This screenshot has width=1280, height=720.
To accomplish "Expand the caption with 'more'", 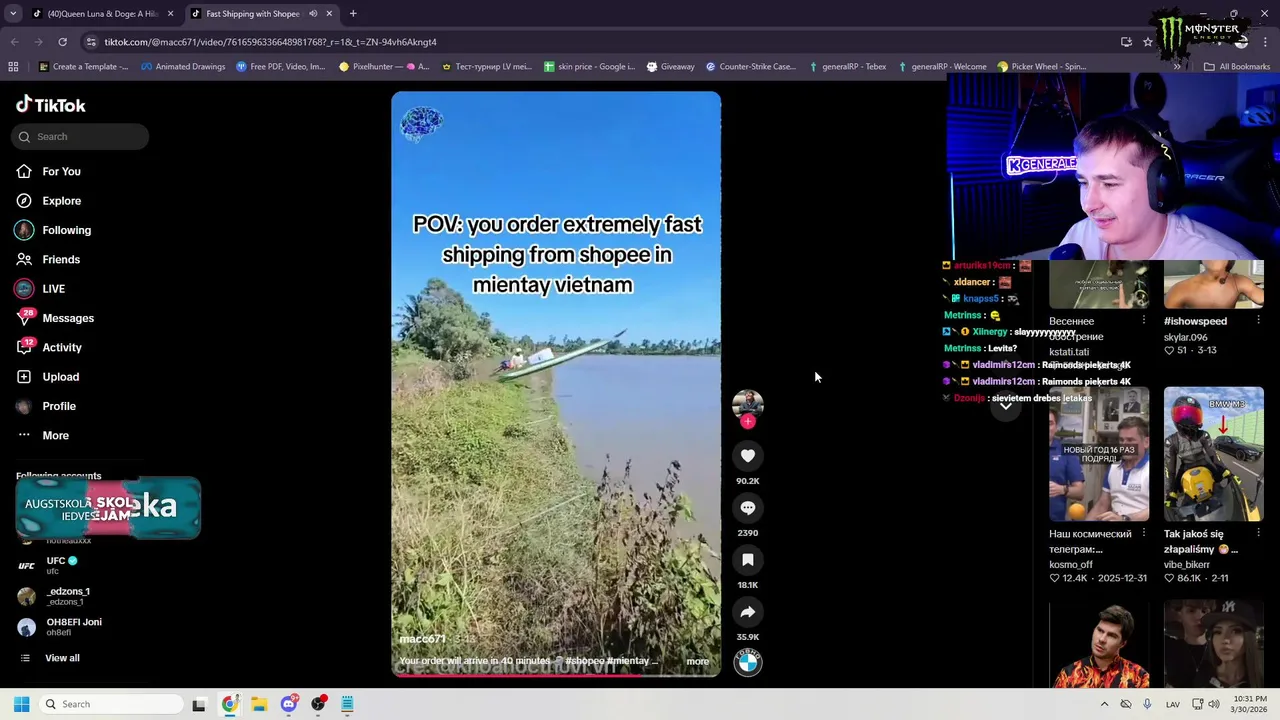I will tap(697, 661).
